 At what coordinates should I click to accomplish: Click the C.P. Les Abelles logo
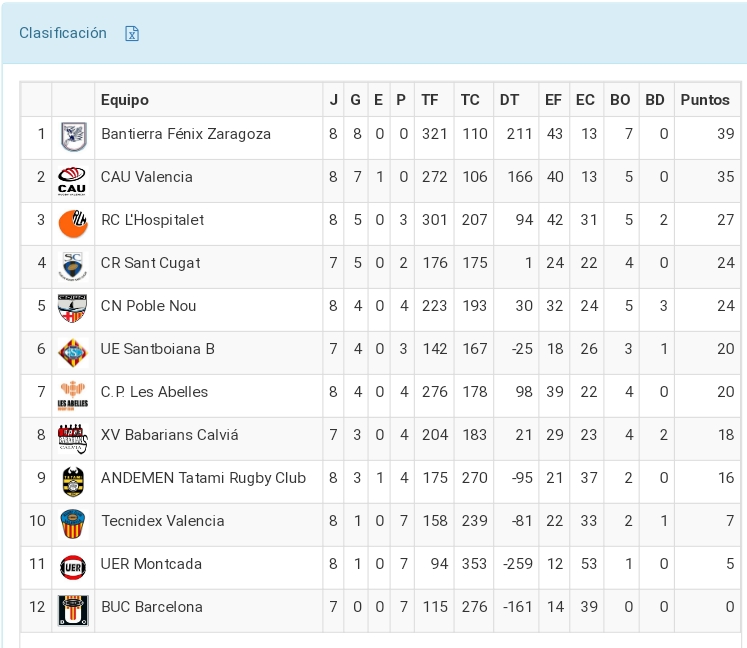[72, 394]
